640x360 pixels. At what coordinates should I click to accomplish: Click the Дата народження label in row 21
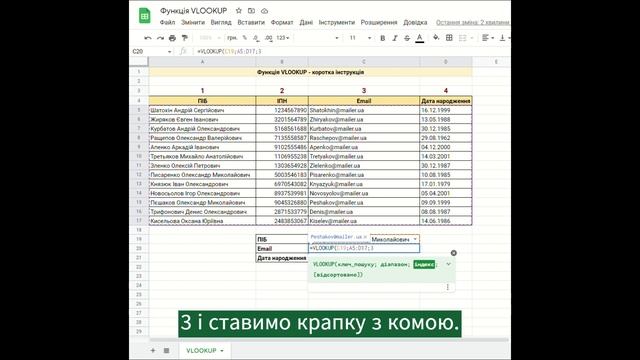[282, 258]
